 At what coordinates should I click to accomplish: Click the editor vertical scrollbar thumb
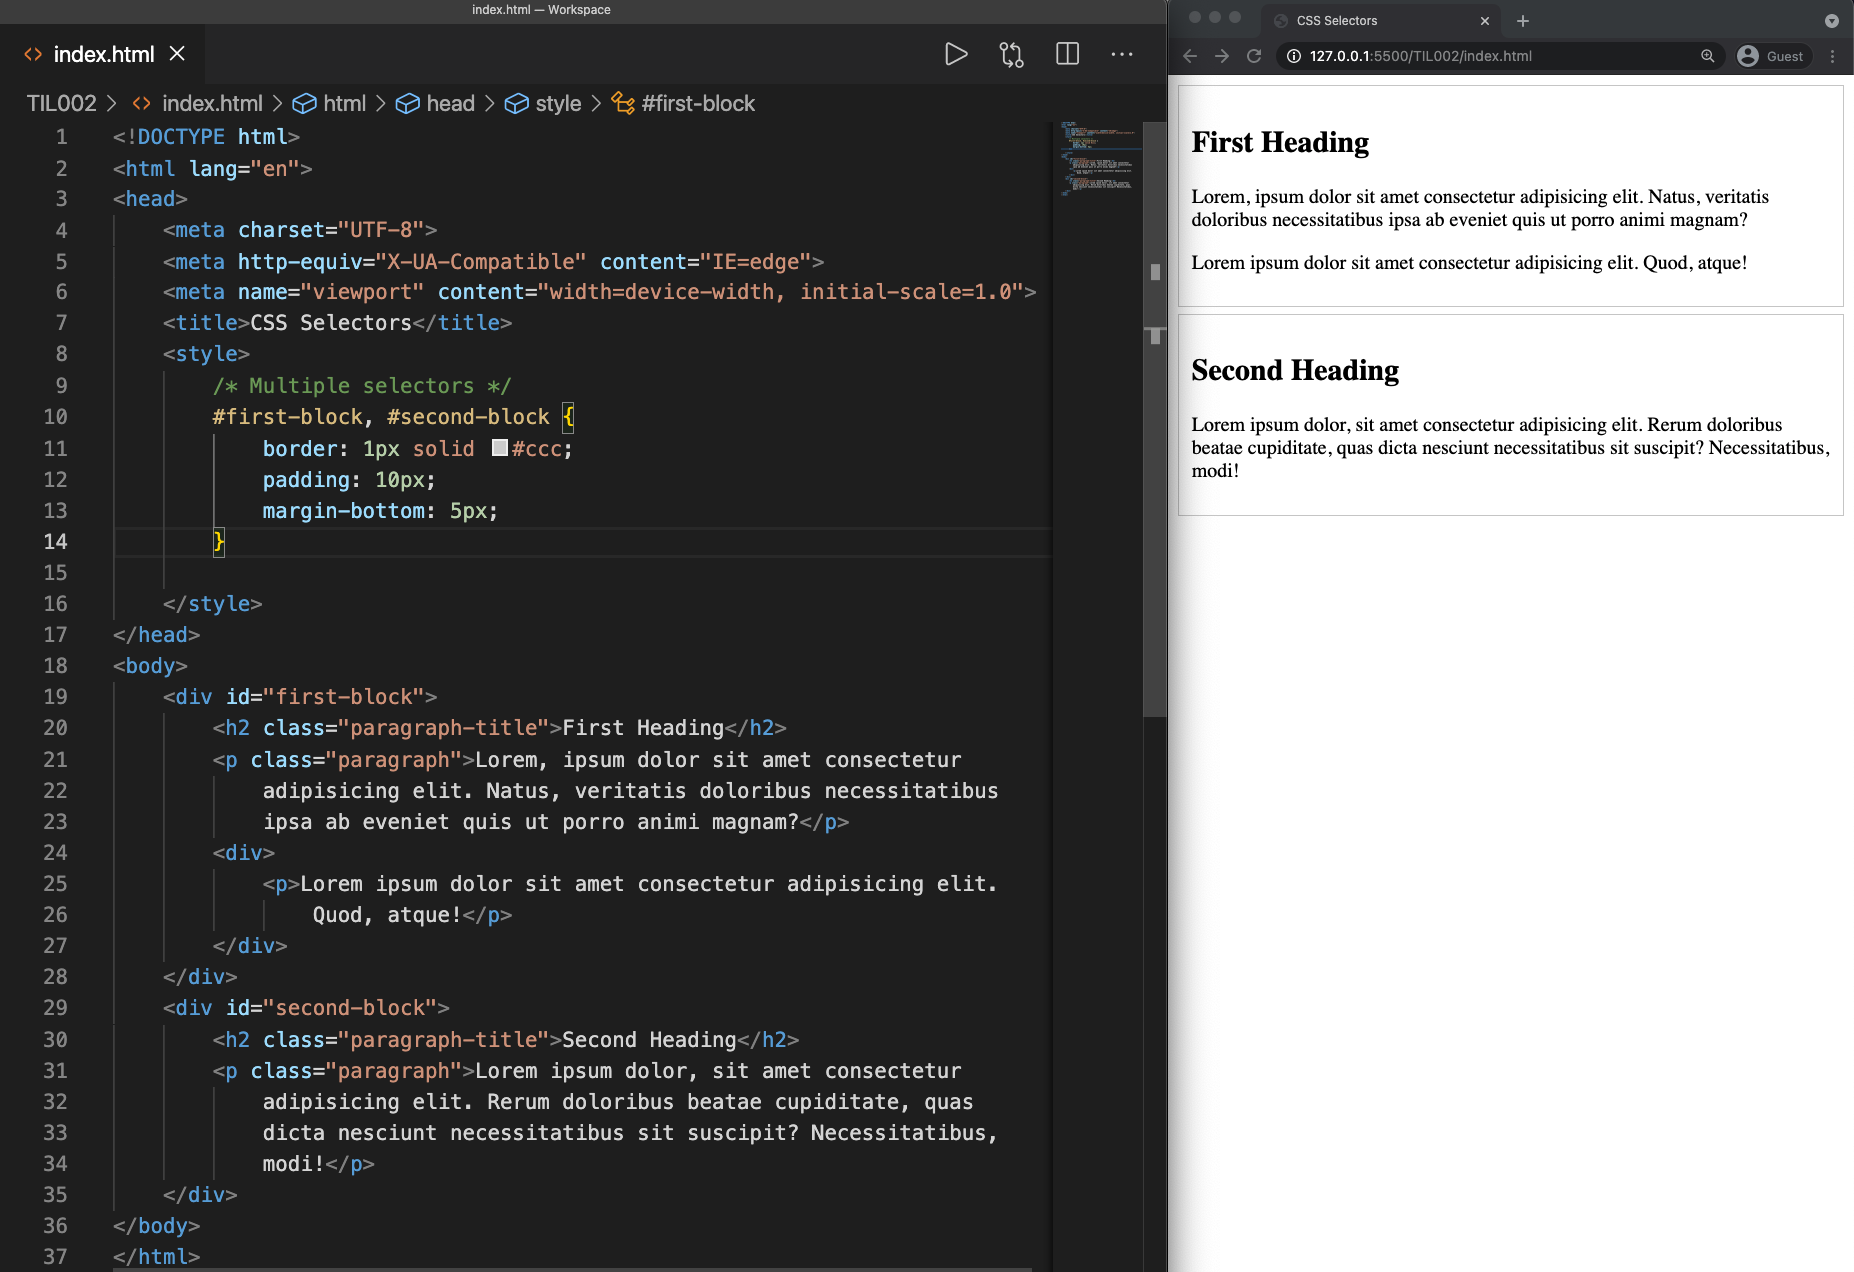pos(1155,420)
